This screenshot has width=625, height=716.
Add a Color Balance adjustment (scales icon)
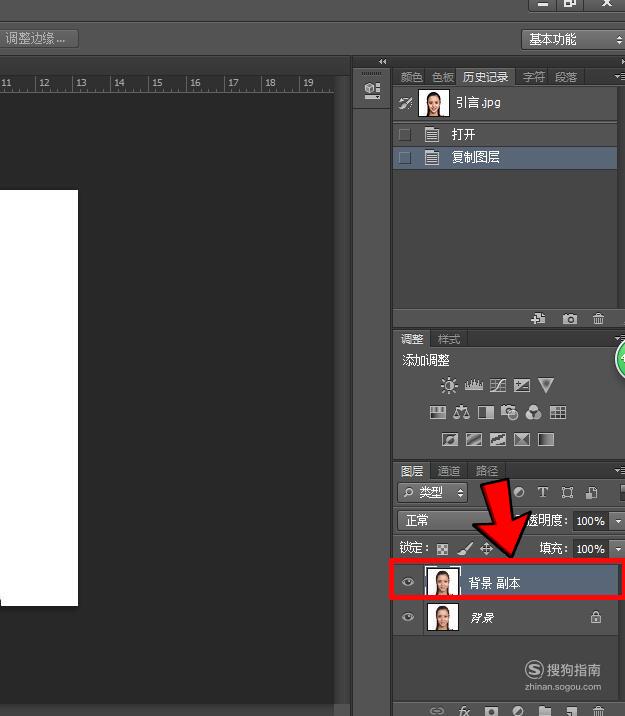pos(462,413)
